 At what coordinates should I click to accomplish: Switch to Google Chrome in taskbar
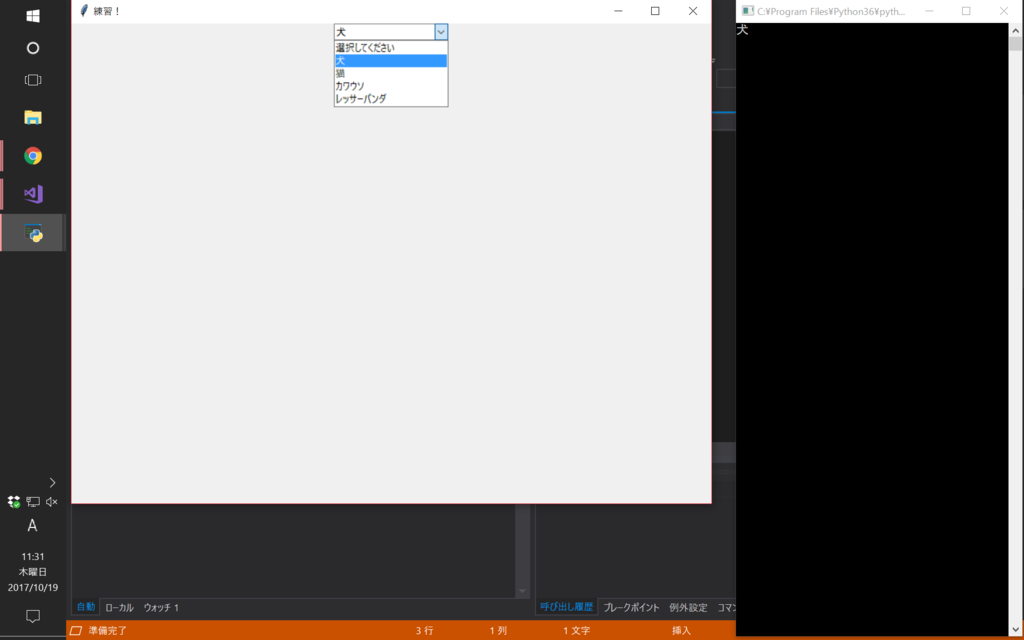coord(33,155)
